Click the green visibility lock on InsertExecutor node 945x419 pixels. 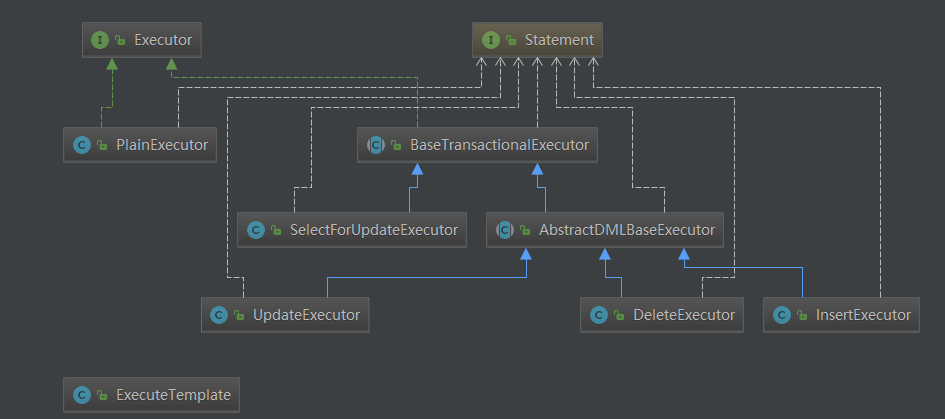(x=801, y=315)
